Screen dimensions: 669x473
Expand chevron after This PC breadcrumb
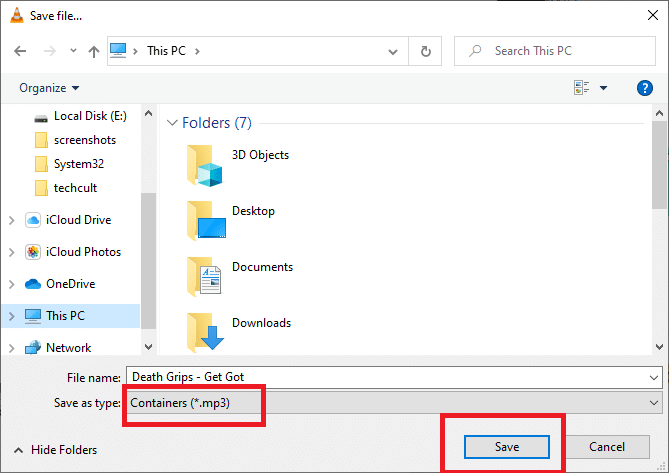[x=197, y=51]
